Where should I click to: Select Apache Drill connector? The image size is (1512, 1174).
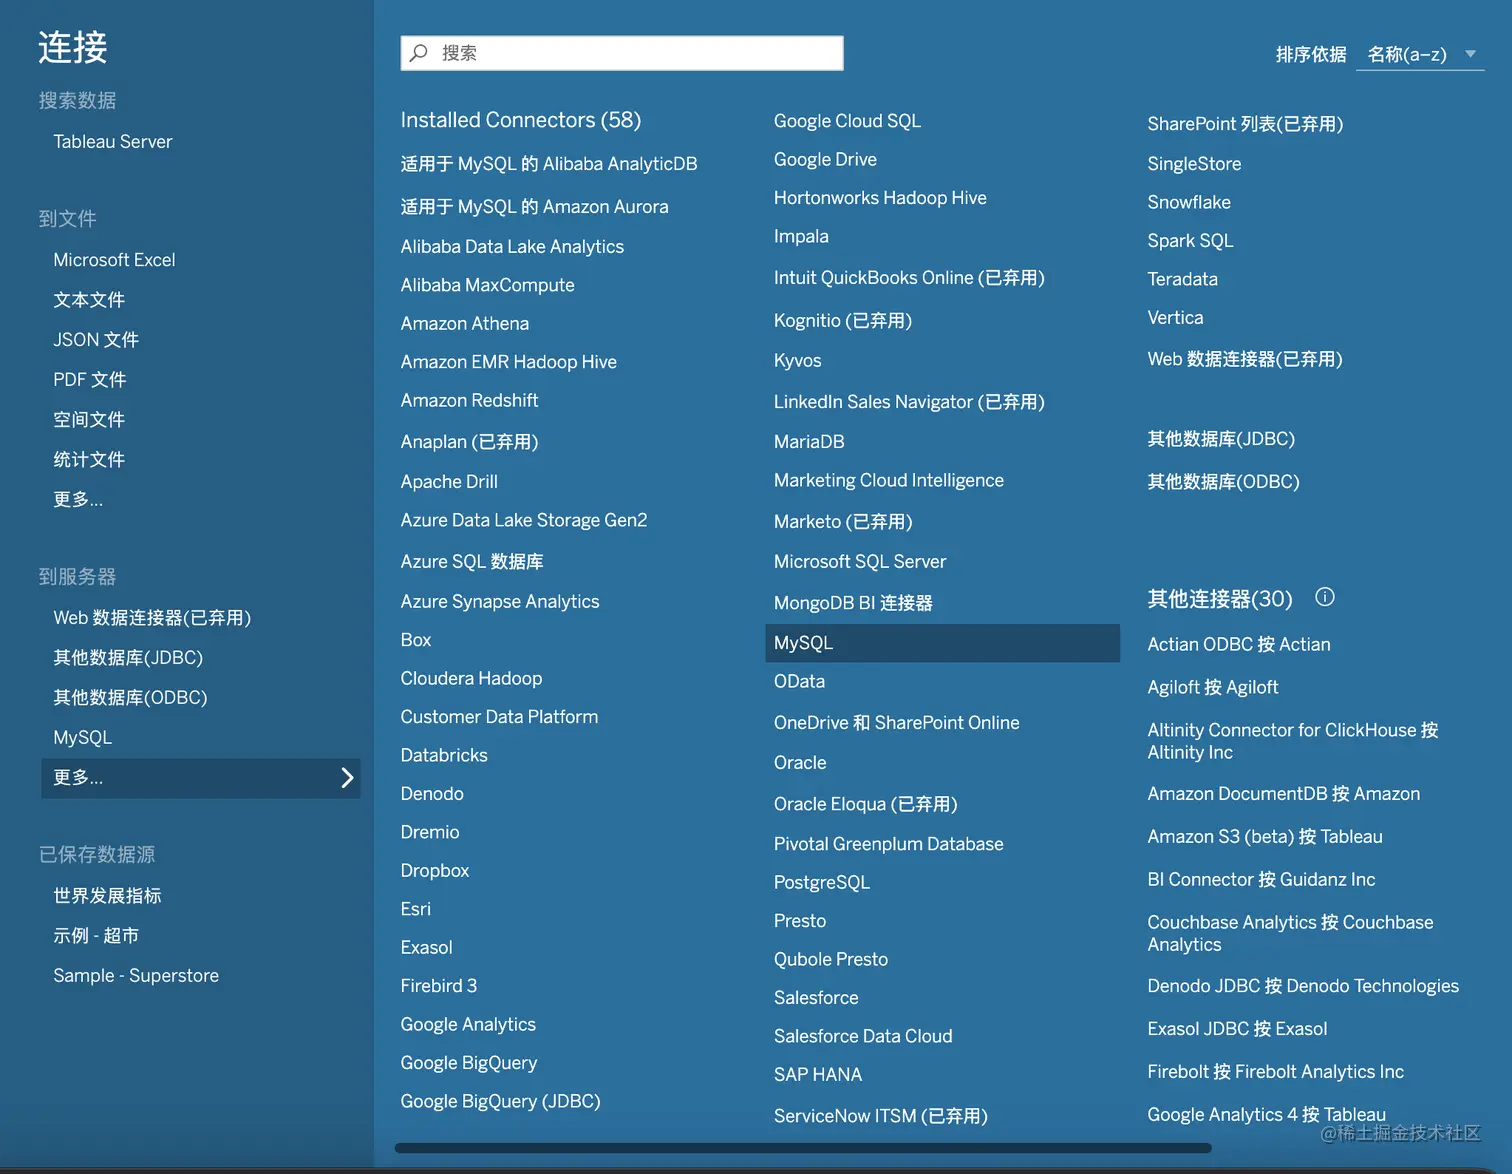pyautogui.click(x=449, y=482)
